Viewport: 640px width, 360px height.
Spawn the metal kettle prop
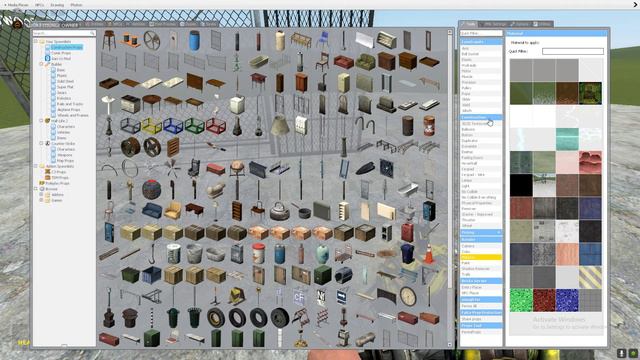tap(280, 211)
